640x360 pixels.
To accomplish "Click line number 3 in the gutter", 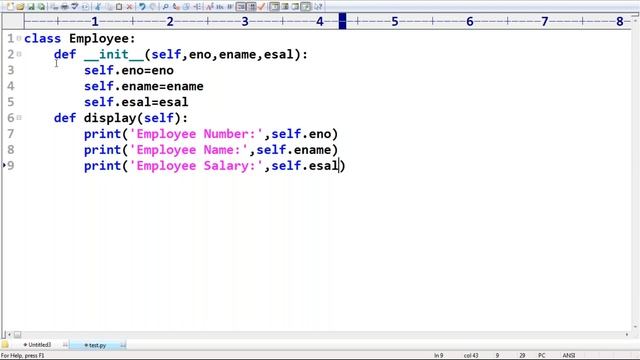I will tap(11, 70).
